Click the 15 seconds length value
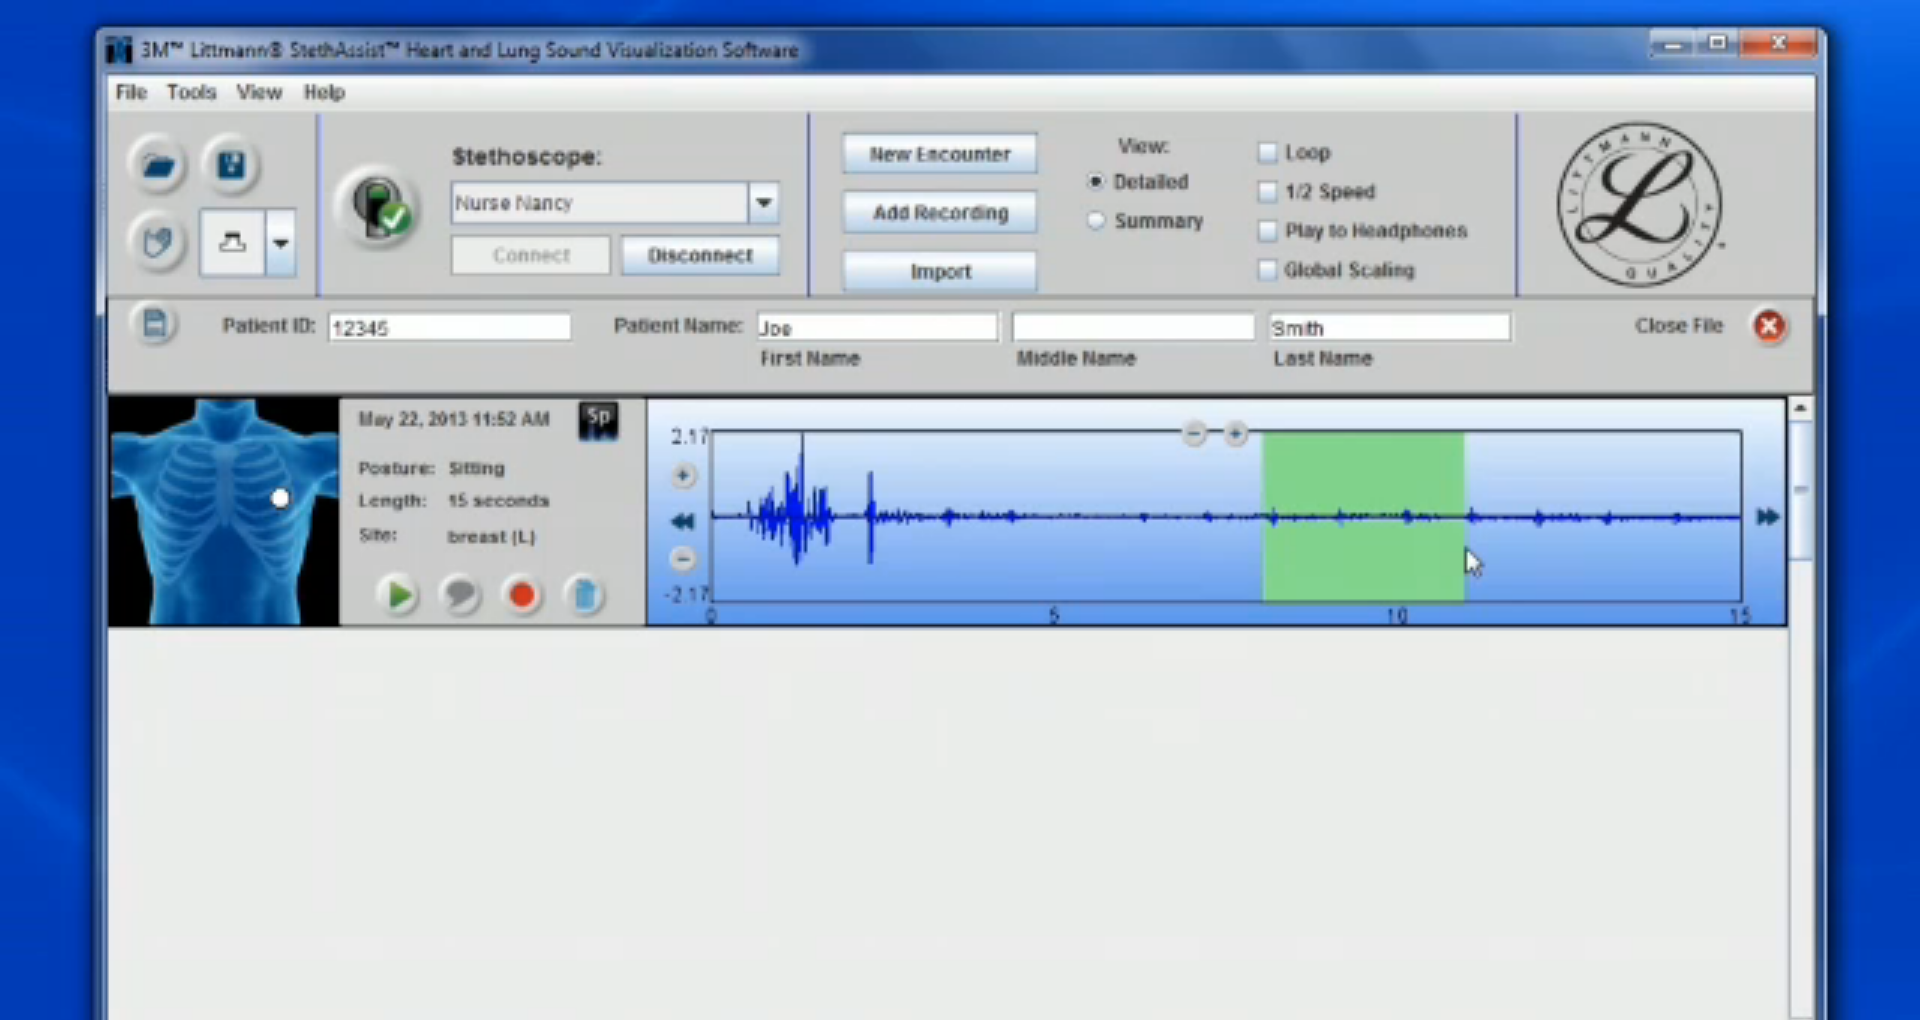Viewport: 1920px width, 1020px height. point(498,501)
